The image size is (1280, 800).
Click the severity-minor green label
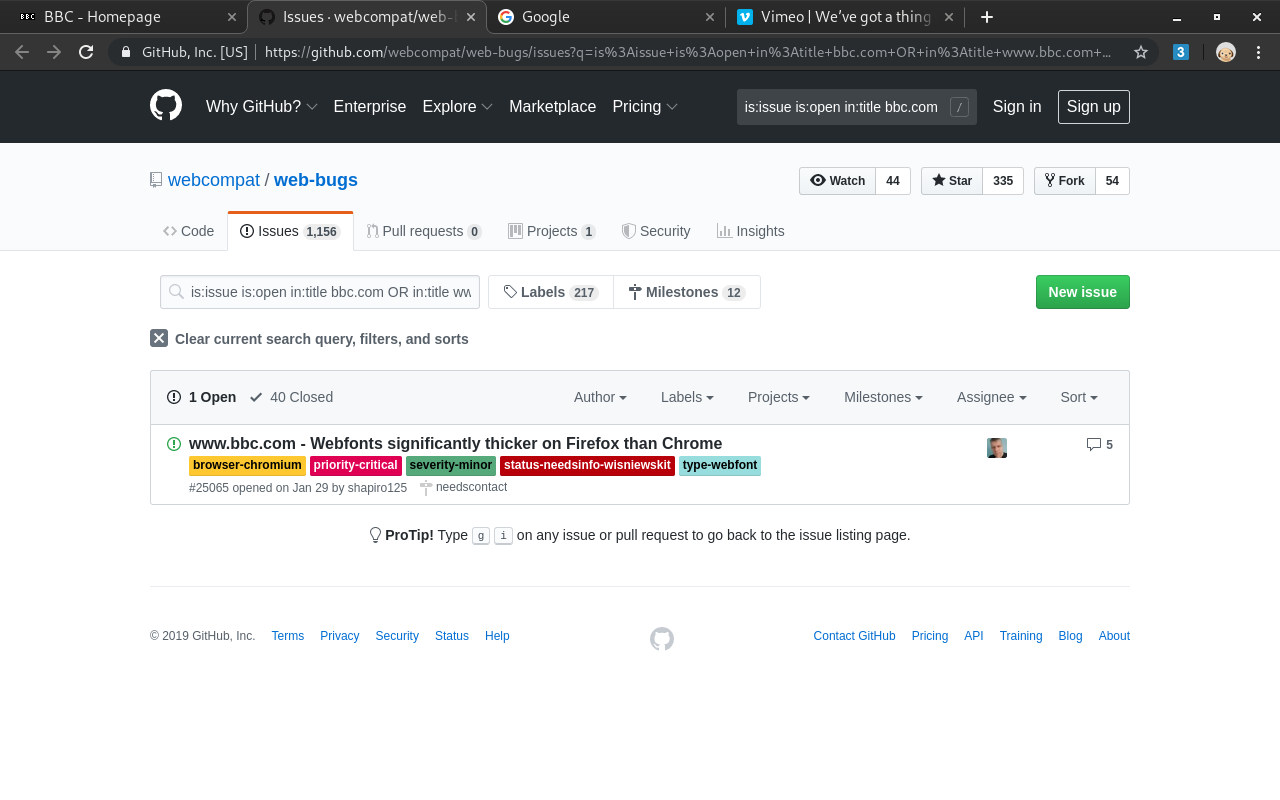tap(451, 465)
